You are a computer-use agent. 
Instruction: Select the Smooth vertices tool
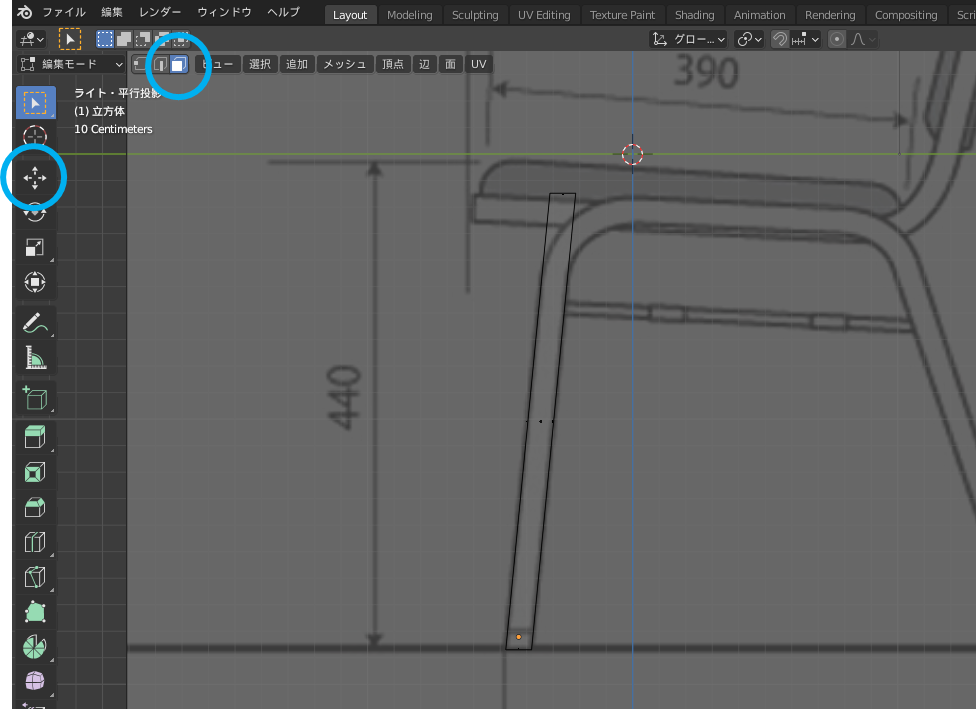pos(35,682)
